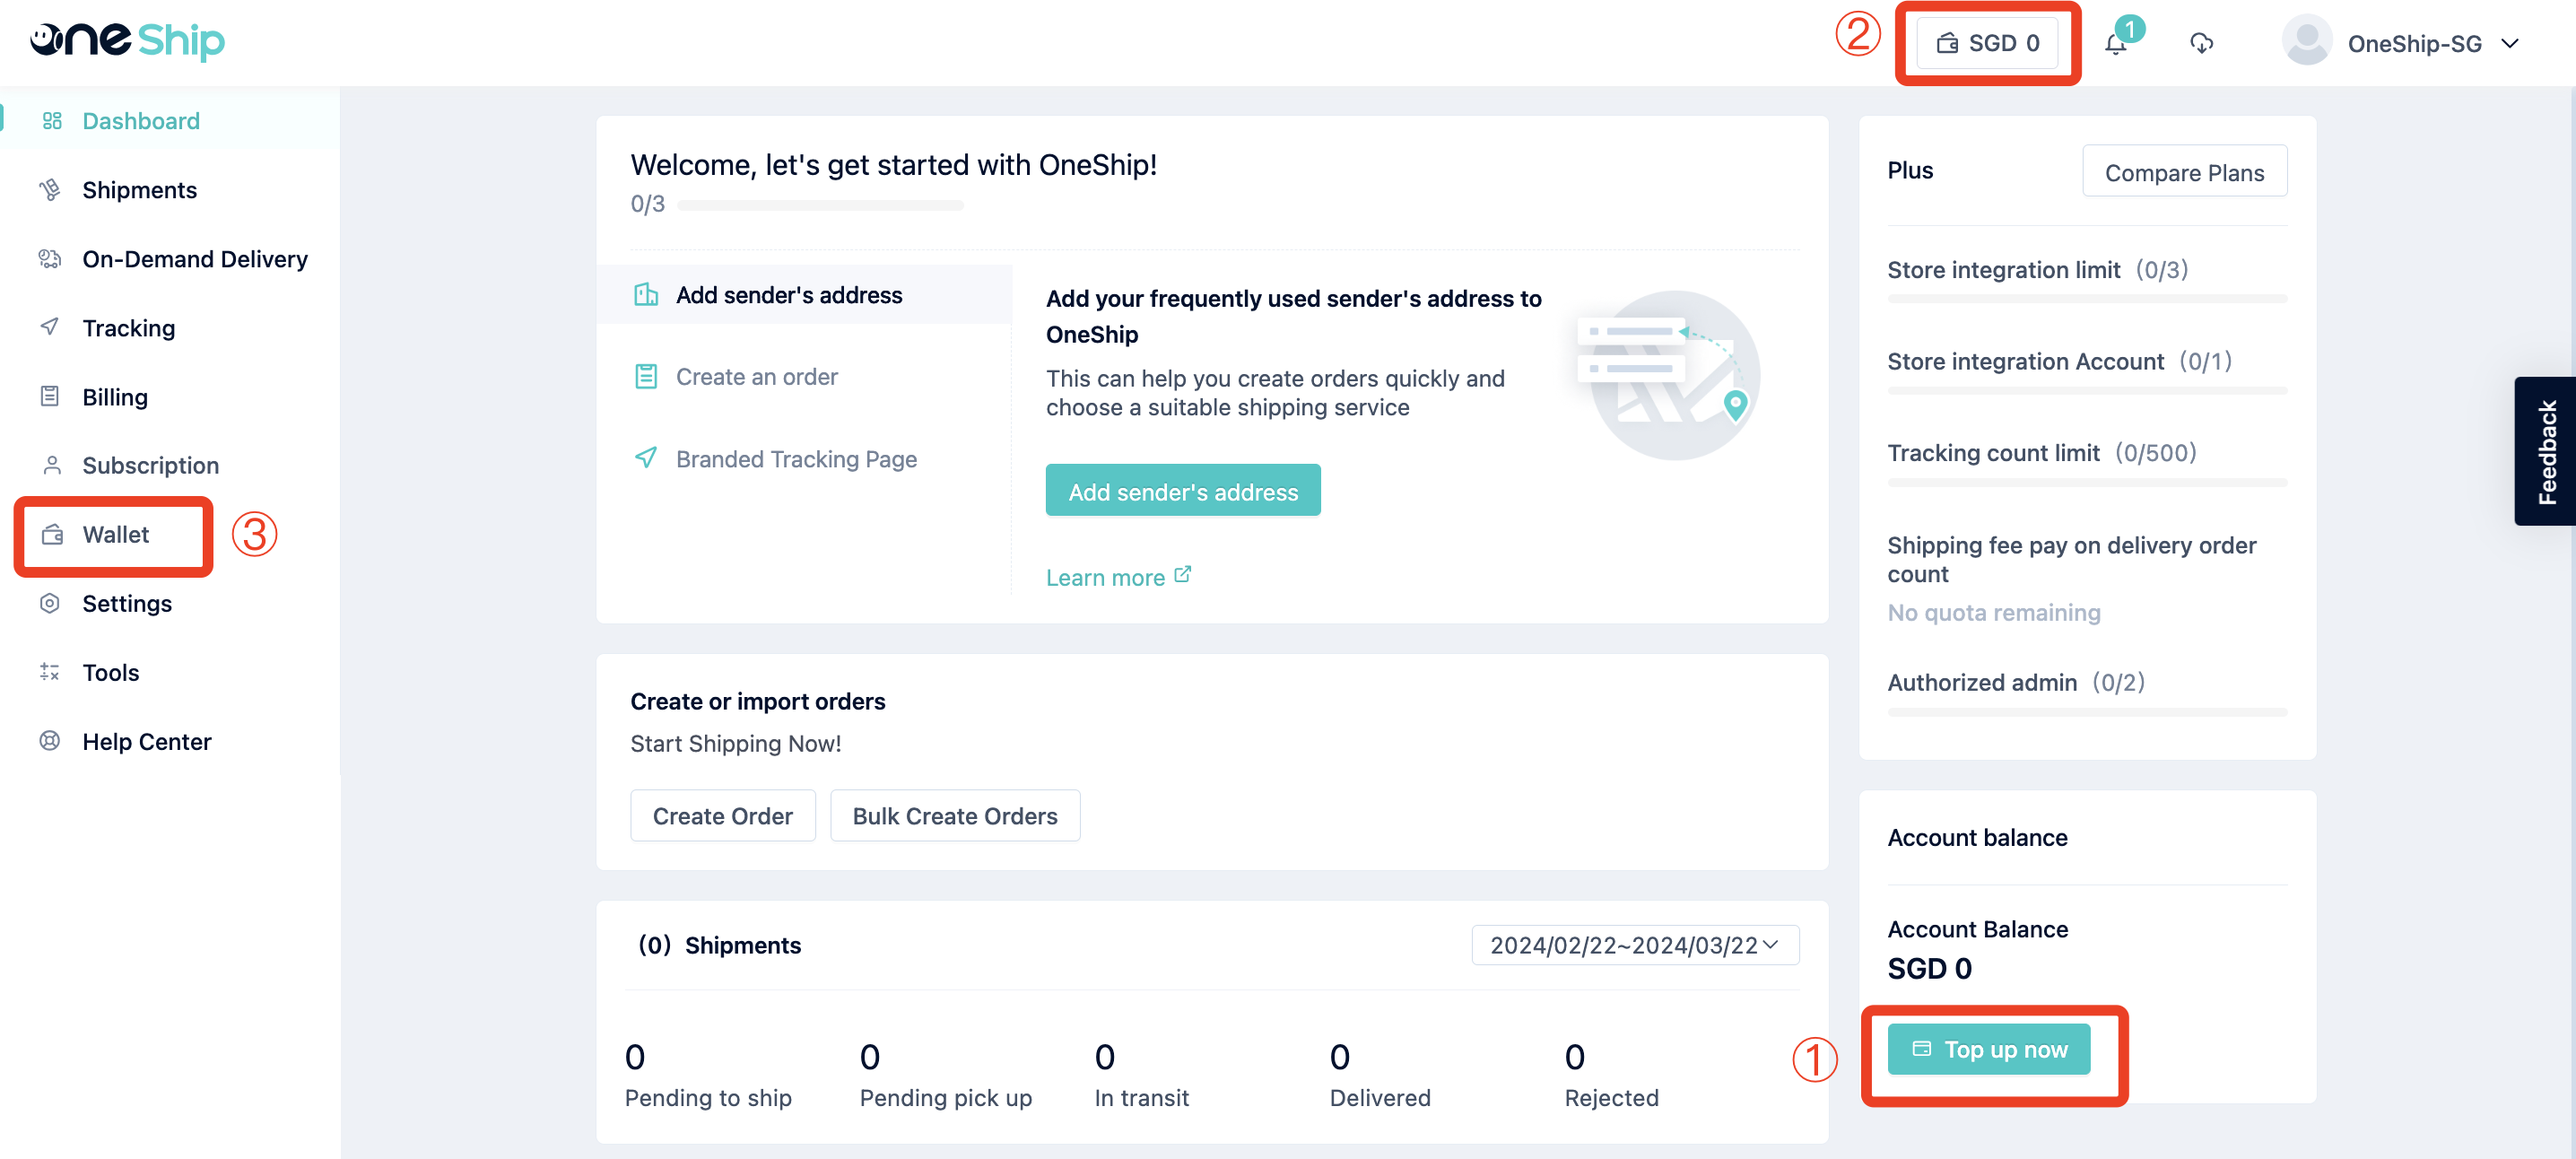The image size is (2576, 1159).
Task: Click Bulk Create Orders button
Action: 954,816
